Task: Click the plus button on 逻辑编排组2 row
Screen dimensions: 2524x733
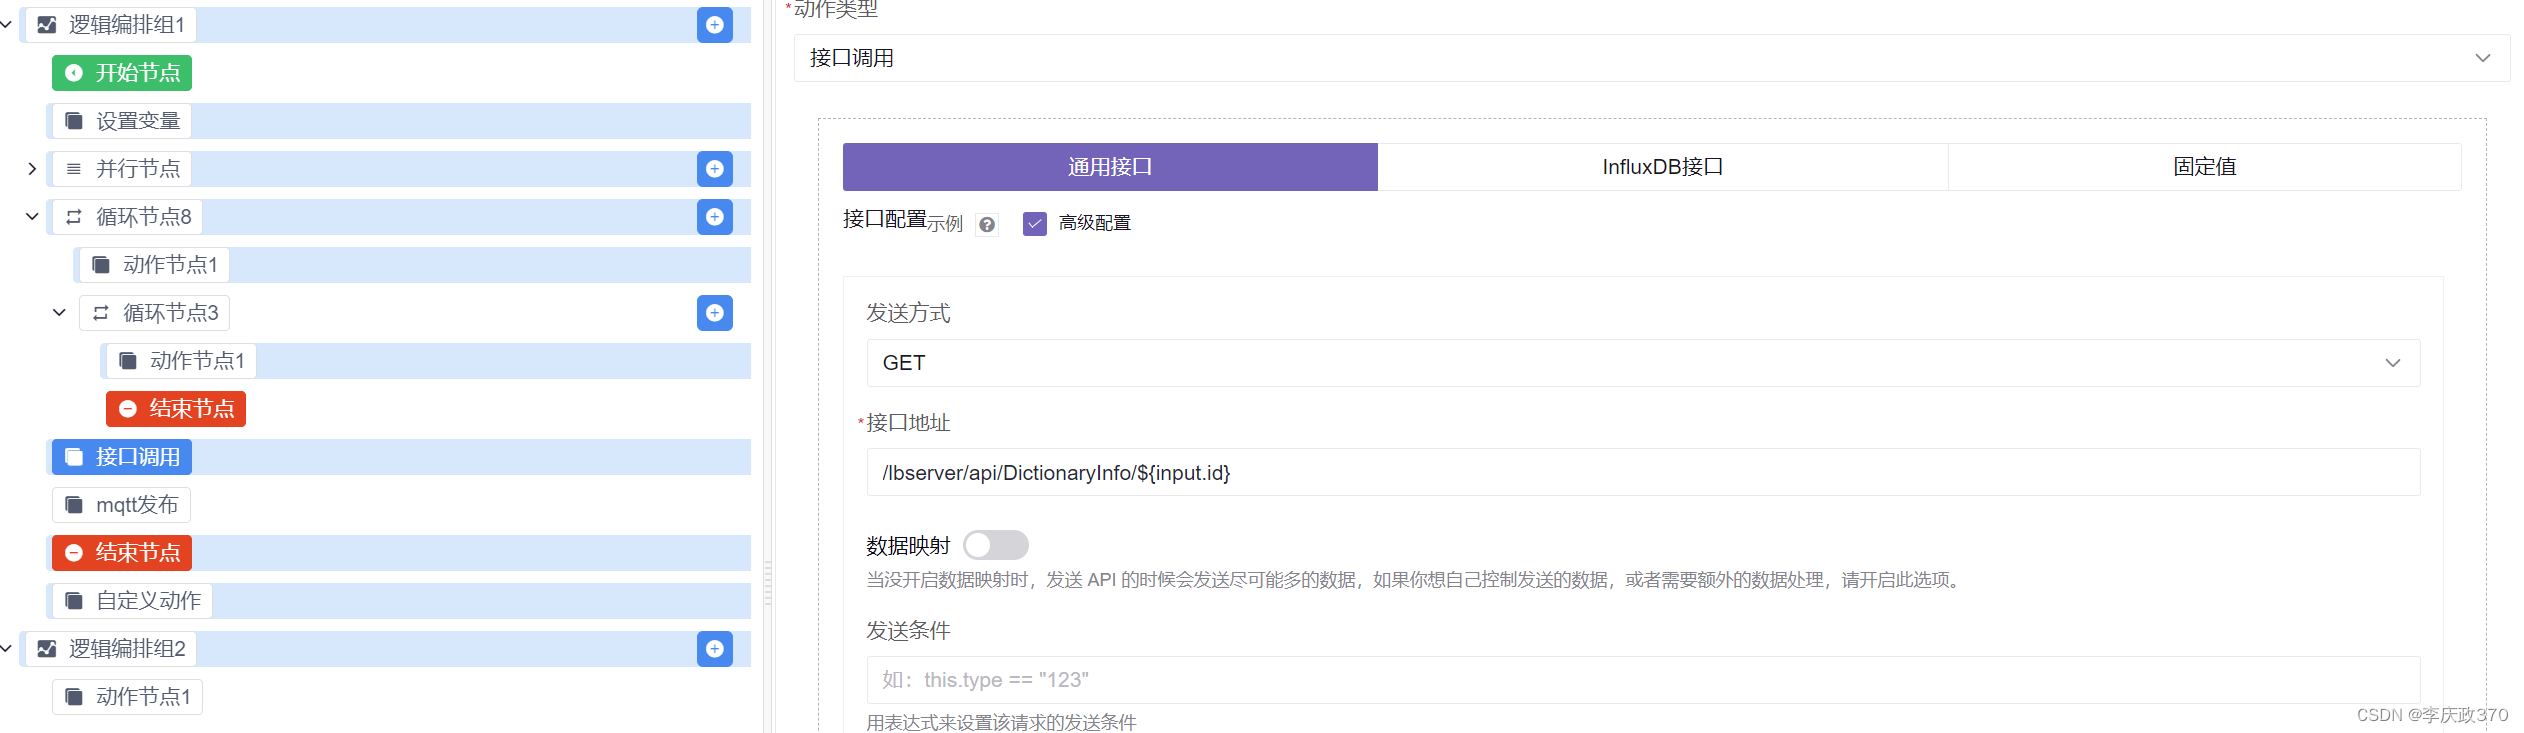Action: (x=714, y=649)
